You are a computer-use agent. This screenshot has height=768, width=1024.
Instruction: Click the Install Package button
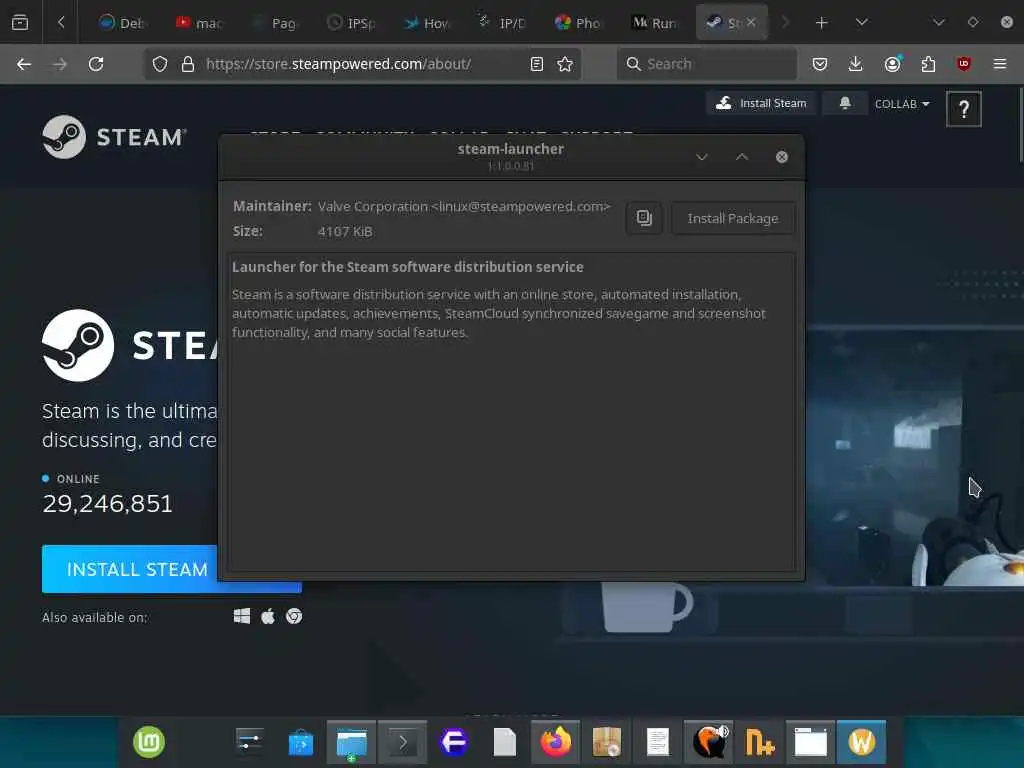[733, 218]
